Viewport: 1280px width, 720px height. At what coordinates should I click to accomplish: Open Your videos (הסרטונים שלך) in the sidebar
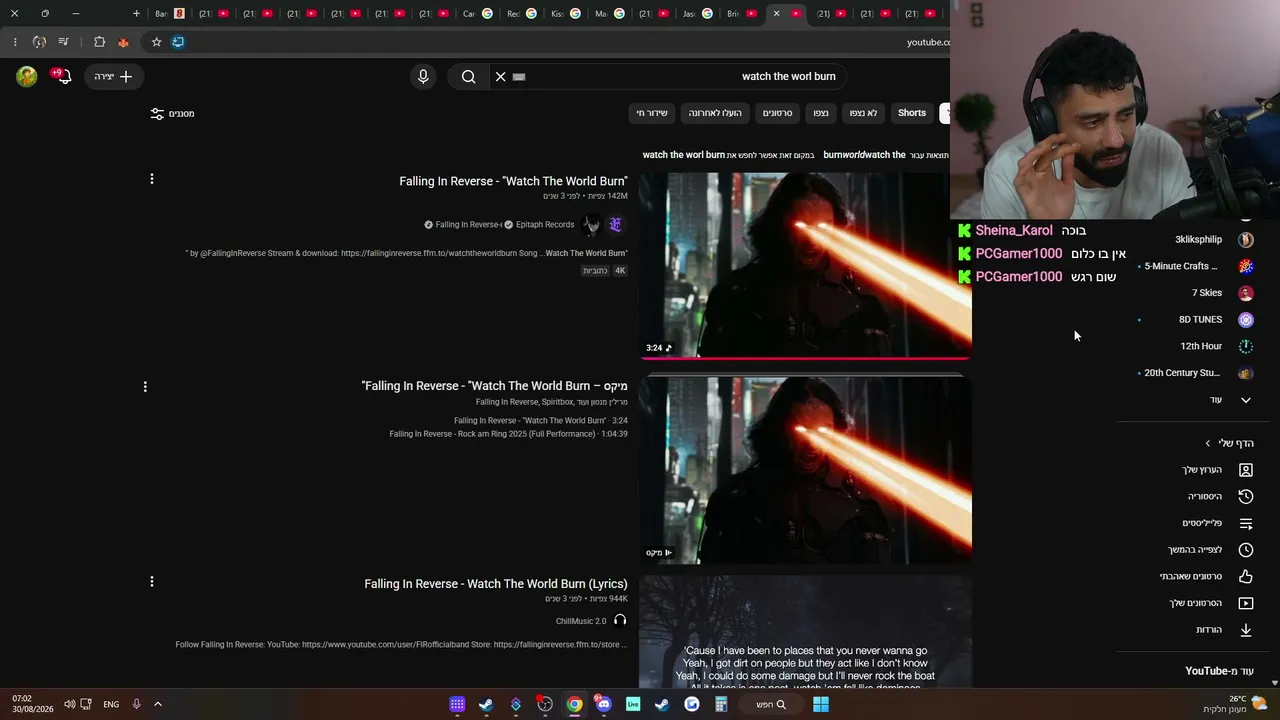tap(1211, 603)
